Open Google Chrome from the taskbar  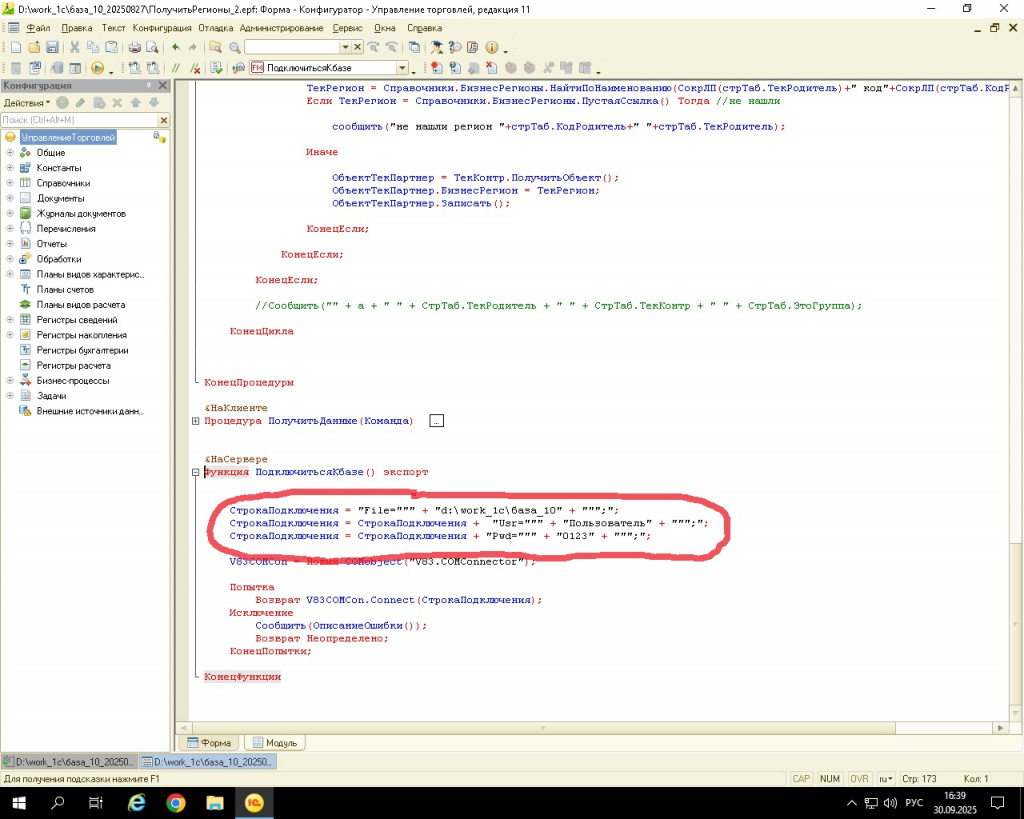pos(175,802)
